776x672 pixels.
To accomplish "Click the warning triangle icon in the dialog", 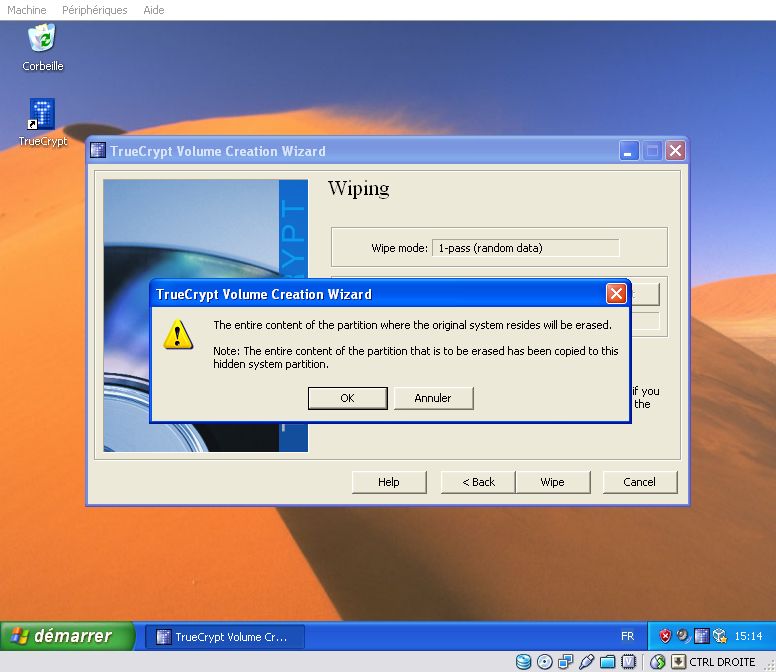I will [x=178, y=335].
